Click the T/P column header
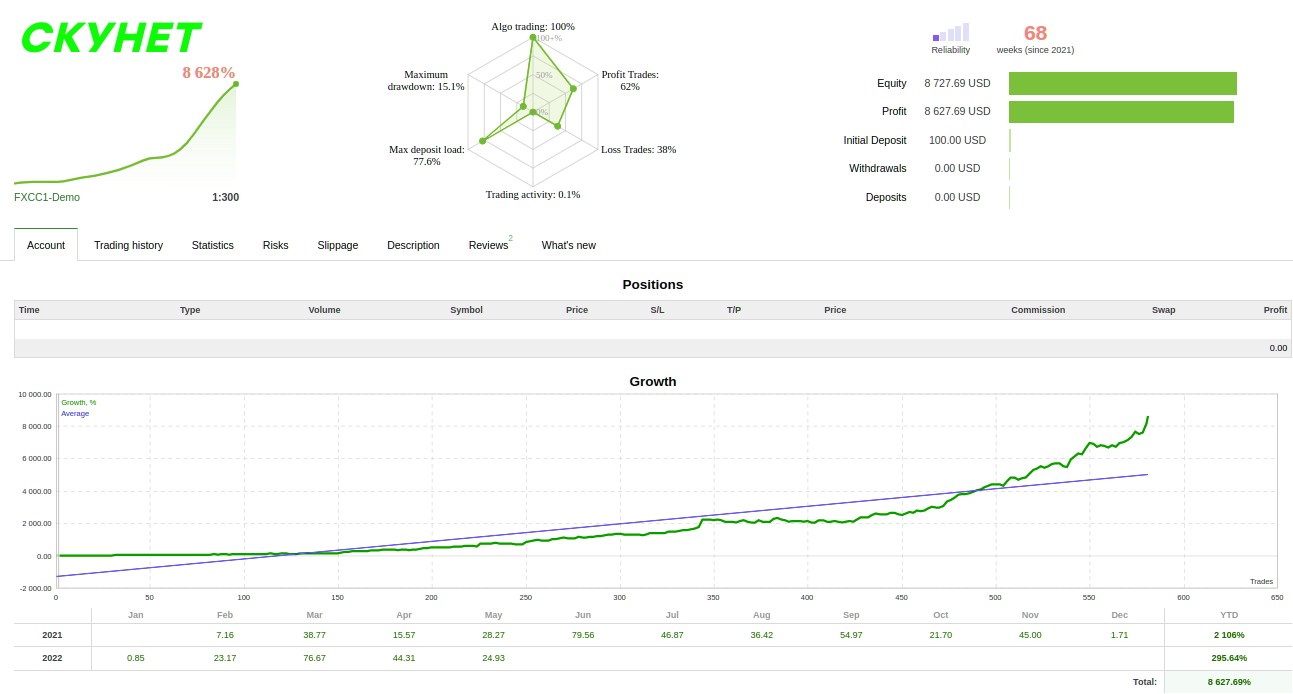This screenshot has width=1293, height=694. (734, 310)
